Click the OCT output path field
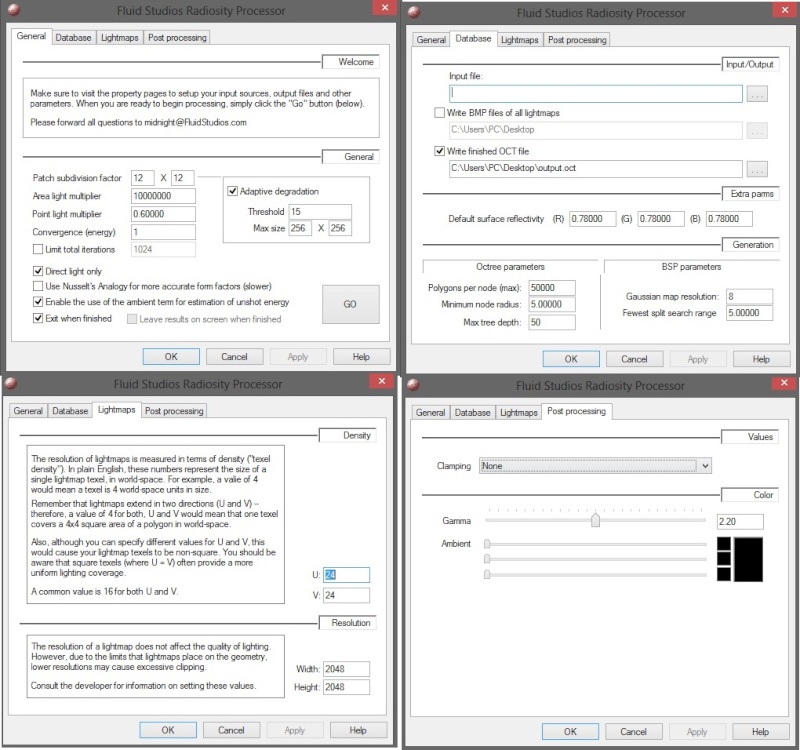 tap(596, 168)
